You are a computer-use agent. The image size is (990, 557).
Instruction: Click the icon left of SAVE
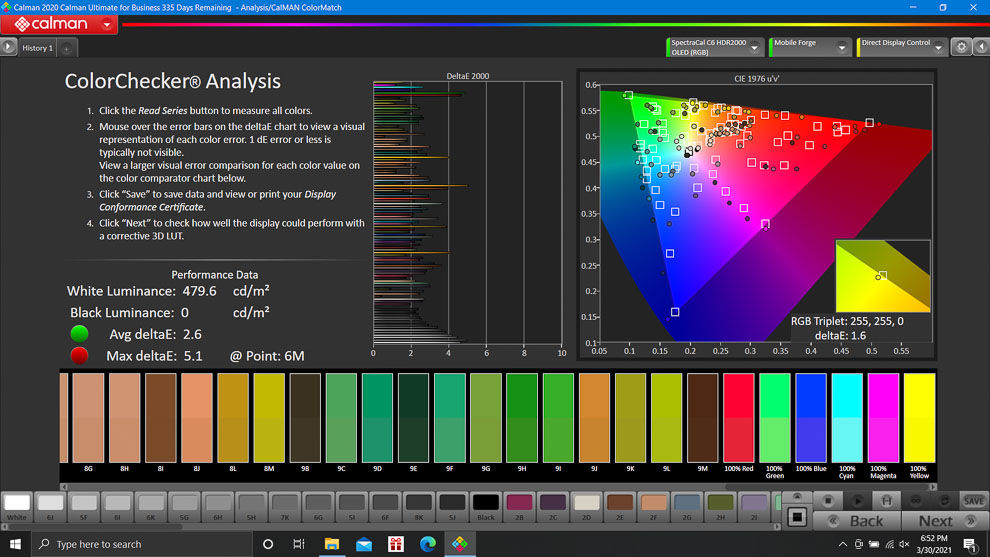pyautogui.click(x=944, y=501)
